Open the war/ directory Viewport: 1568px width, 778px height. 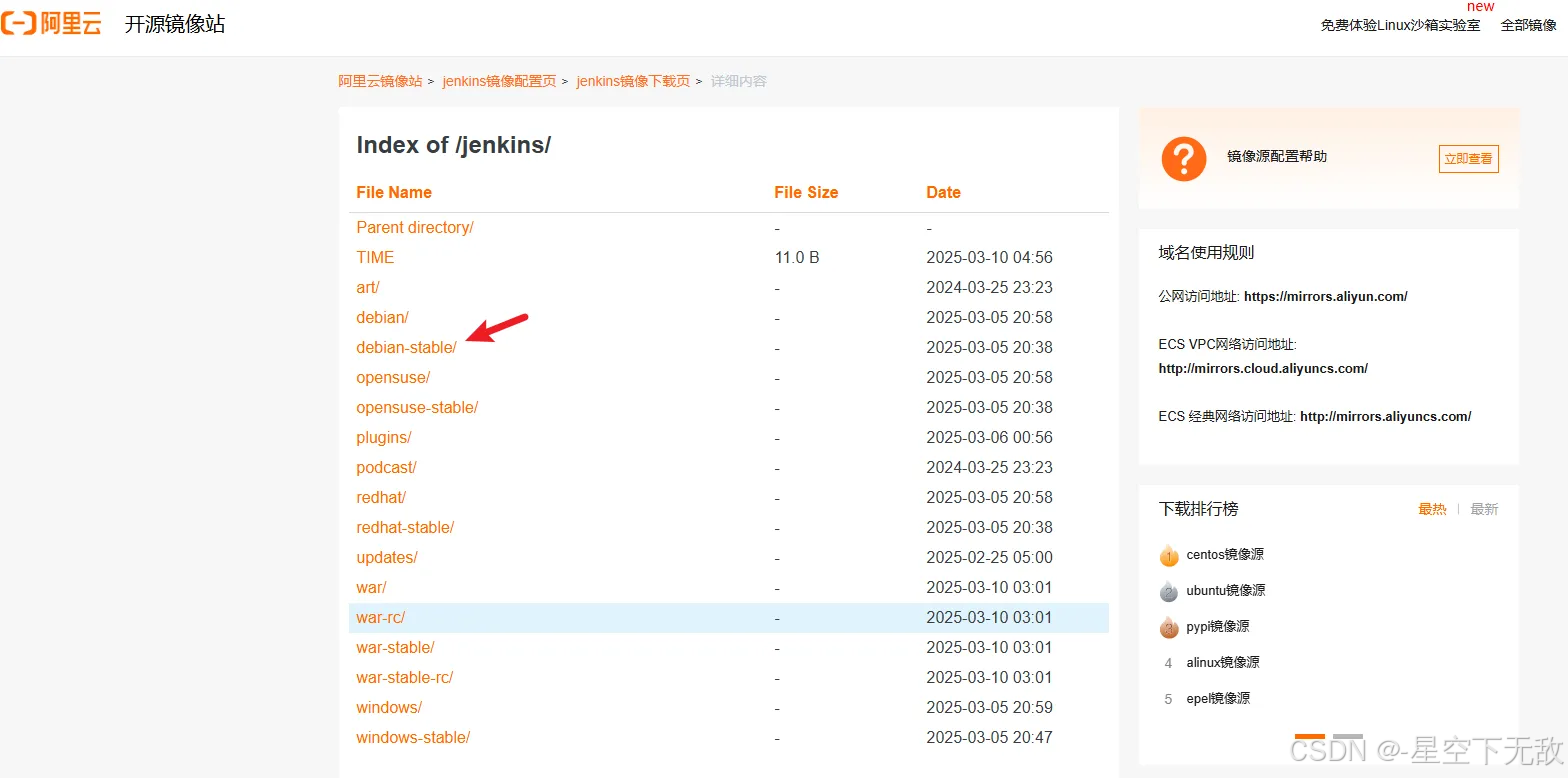371,587
